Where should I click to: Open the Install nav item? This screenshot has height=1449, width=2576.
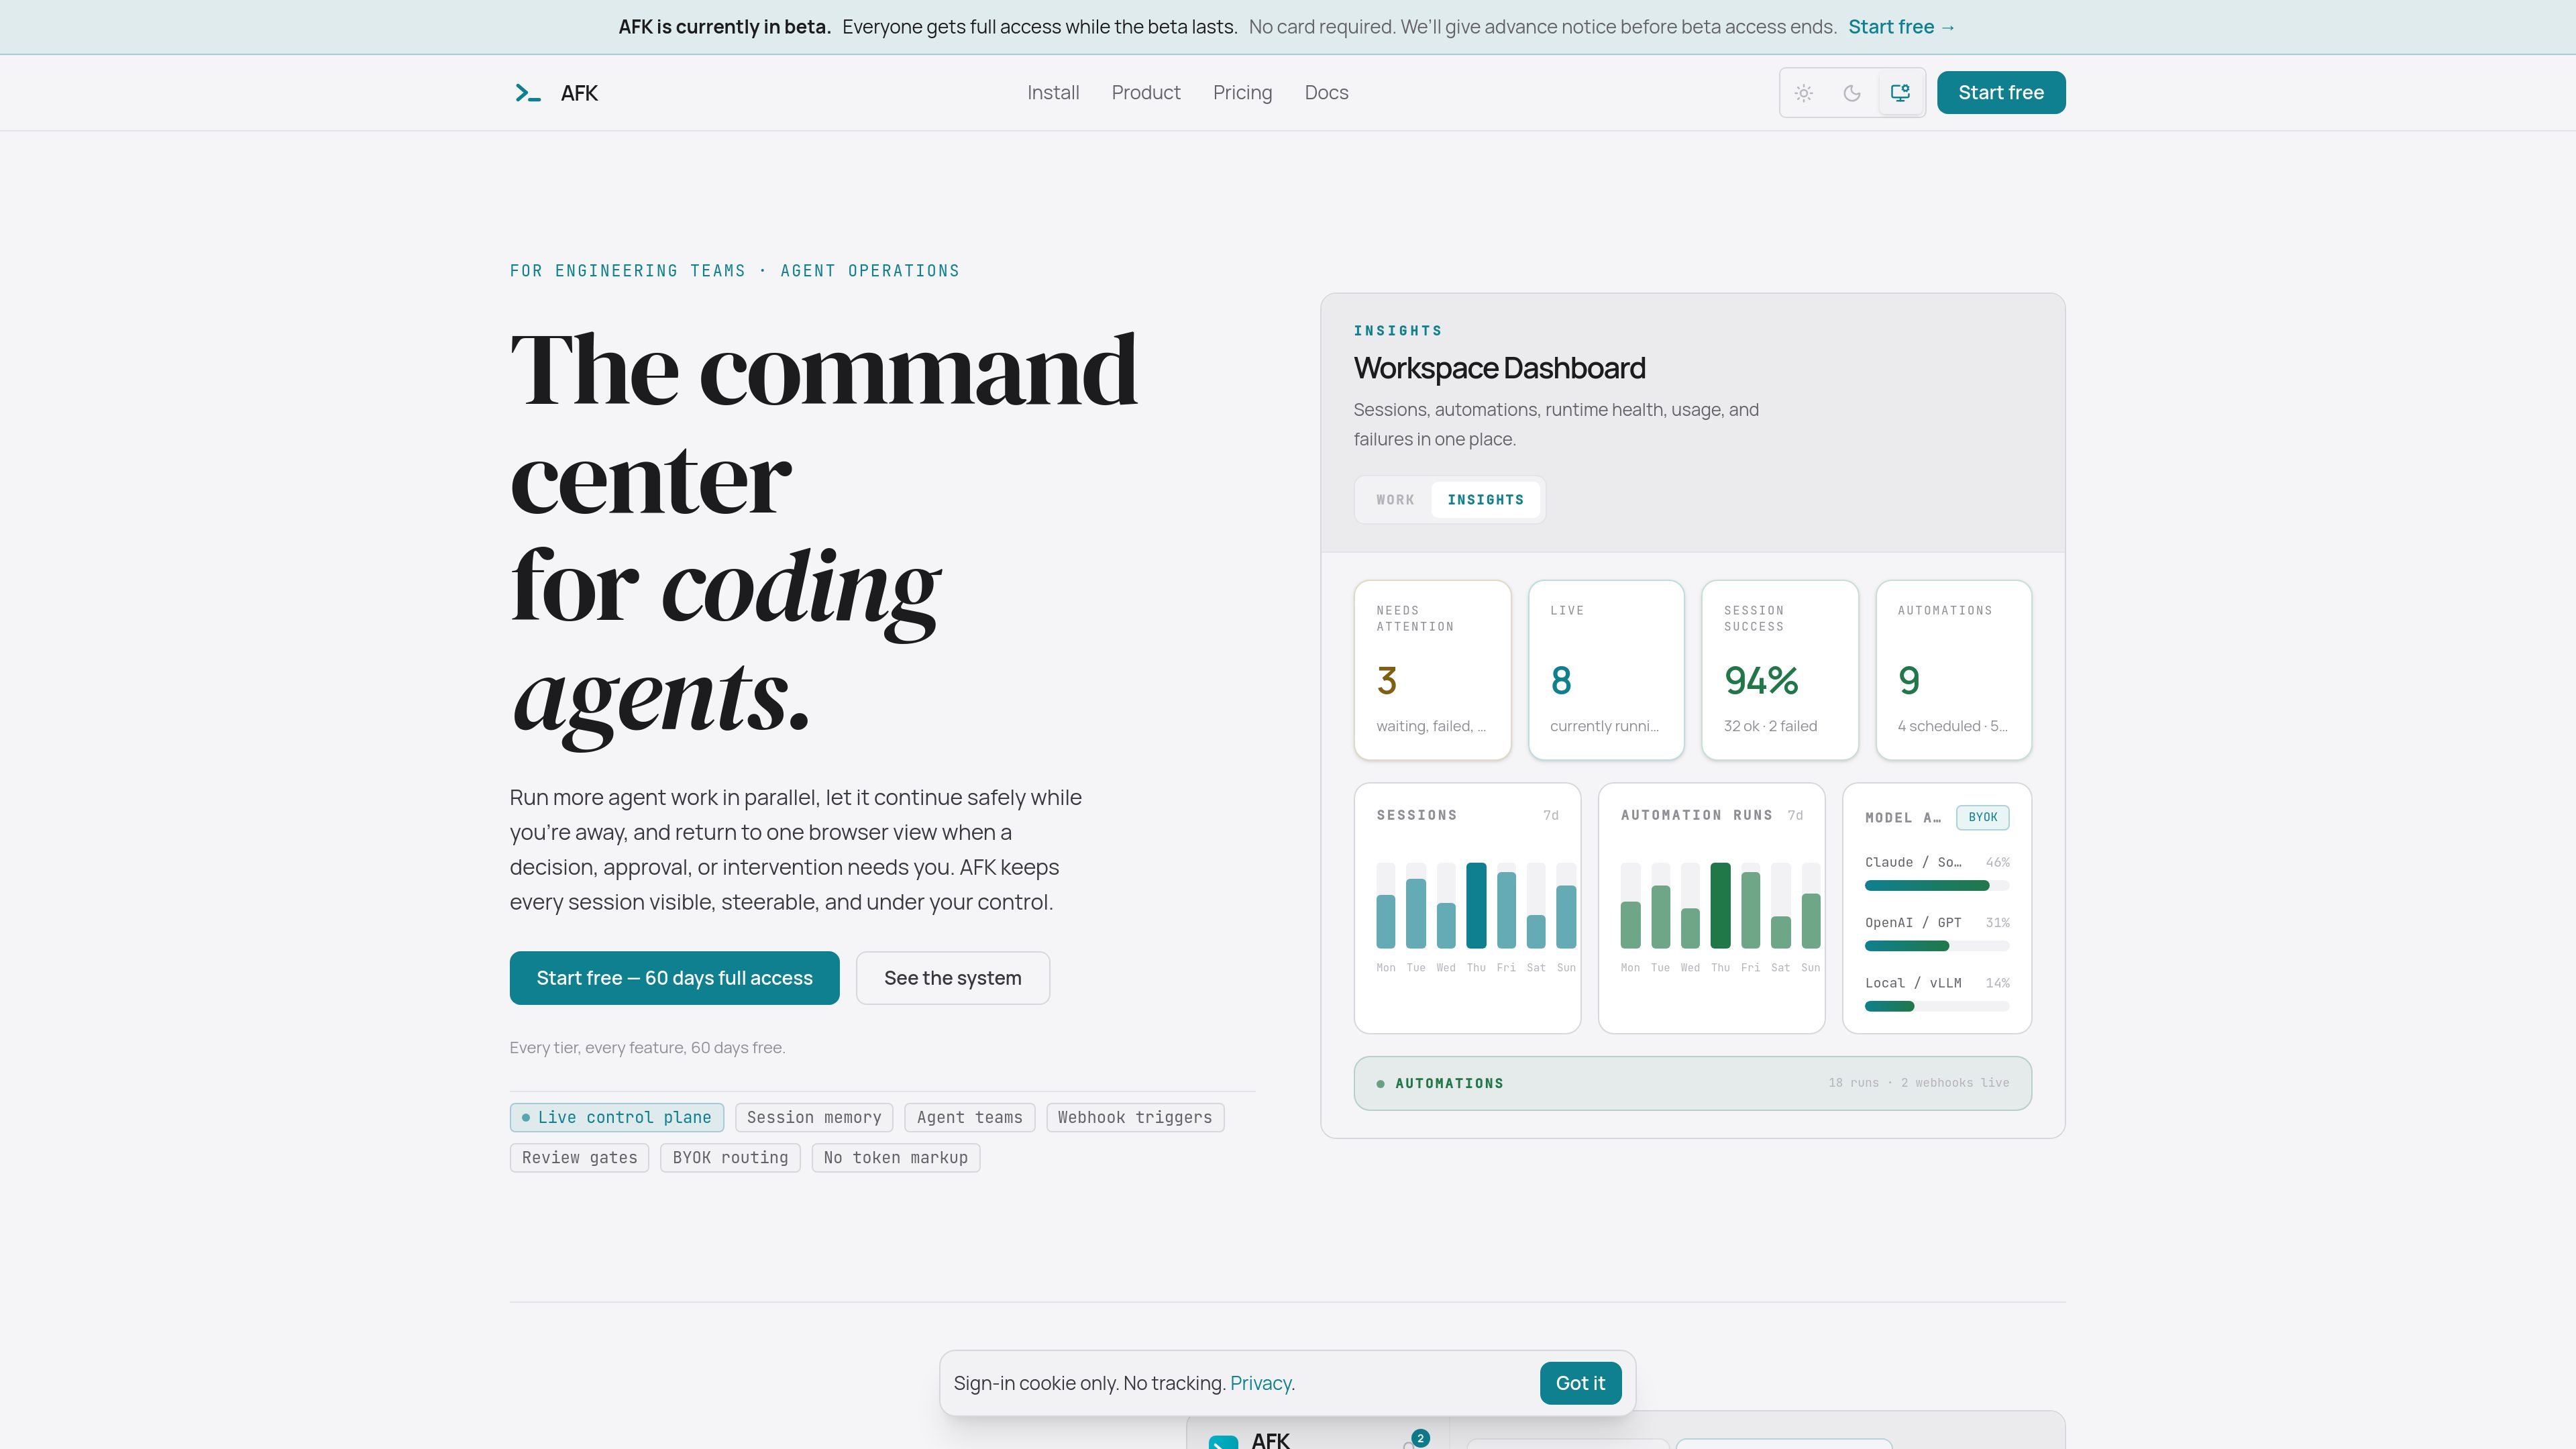1053,93
